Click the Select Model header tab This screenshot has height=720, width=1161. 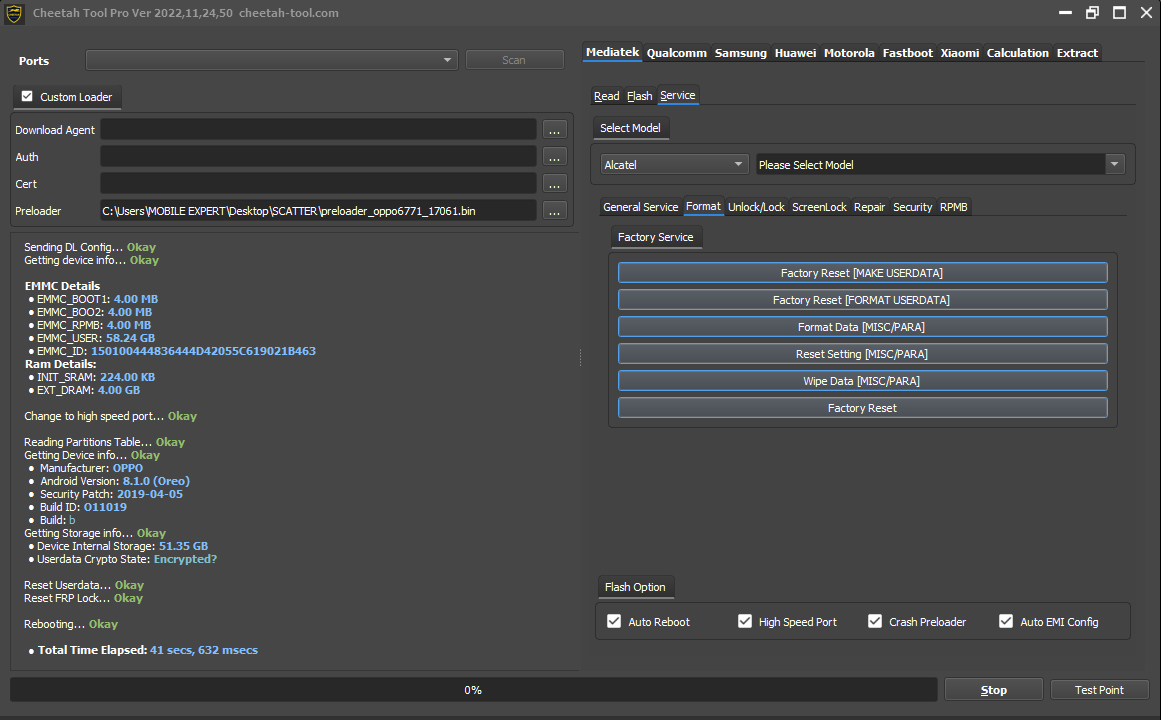click(x=630, y=128)
